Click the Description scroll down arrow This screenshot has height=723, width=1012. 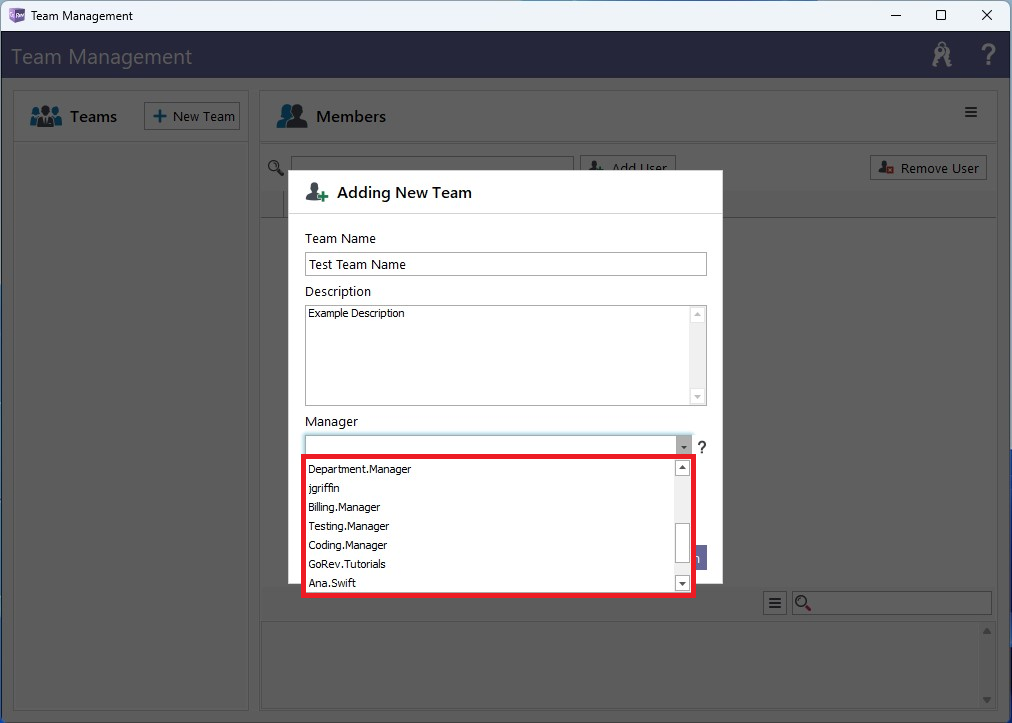tap(697, 396)
